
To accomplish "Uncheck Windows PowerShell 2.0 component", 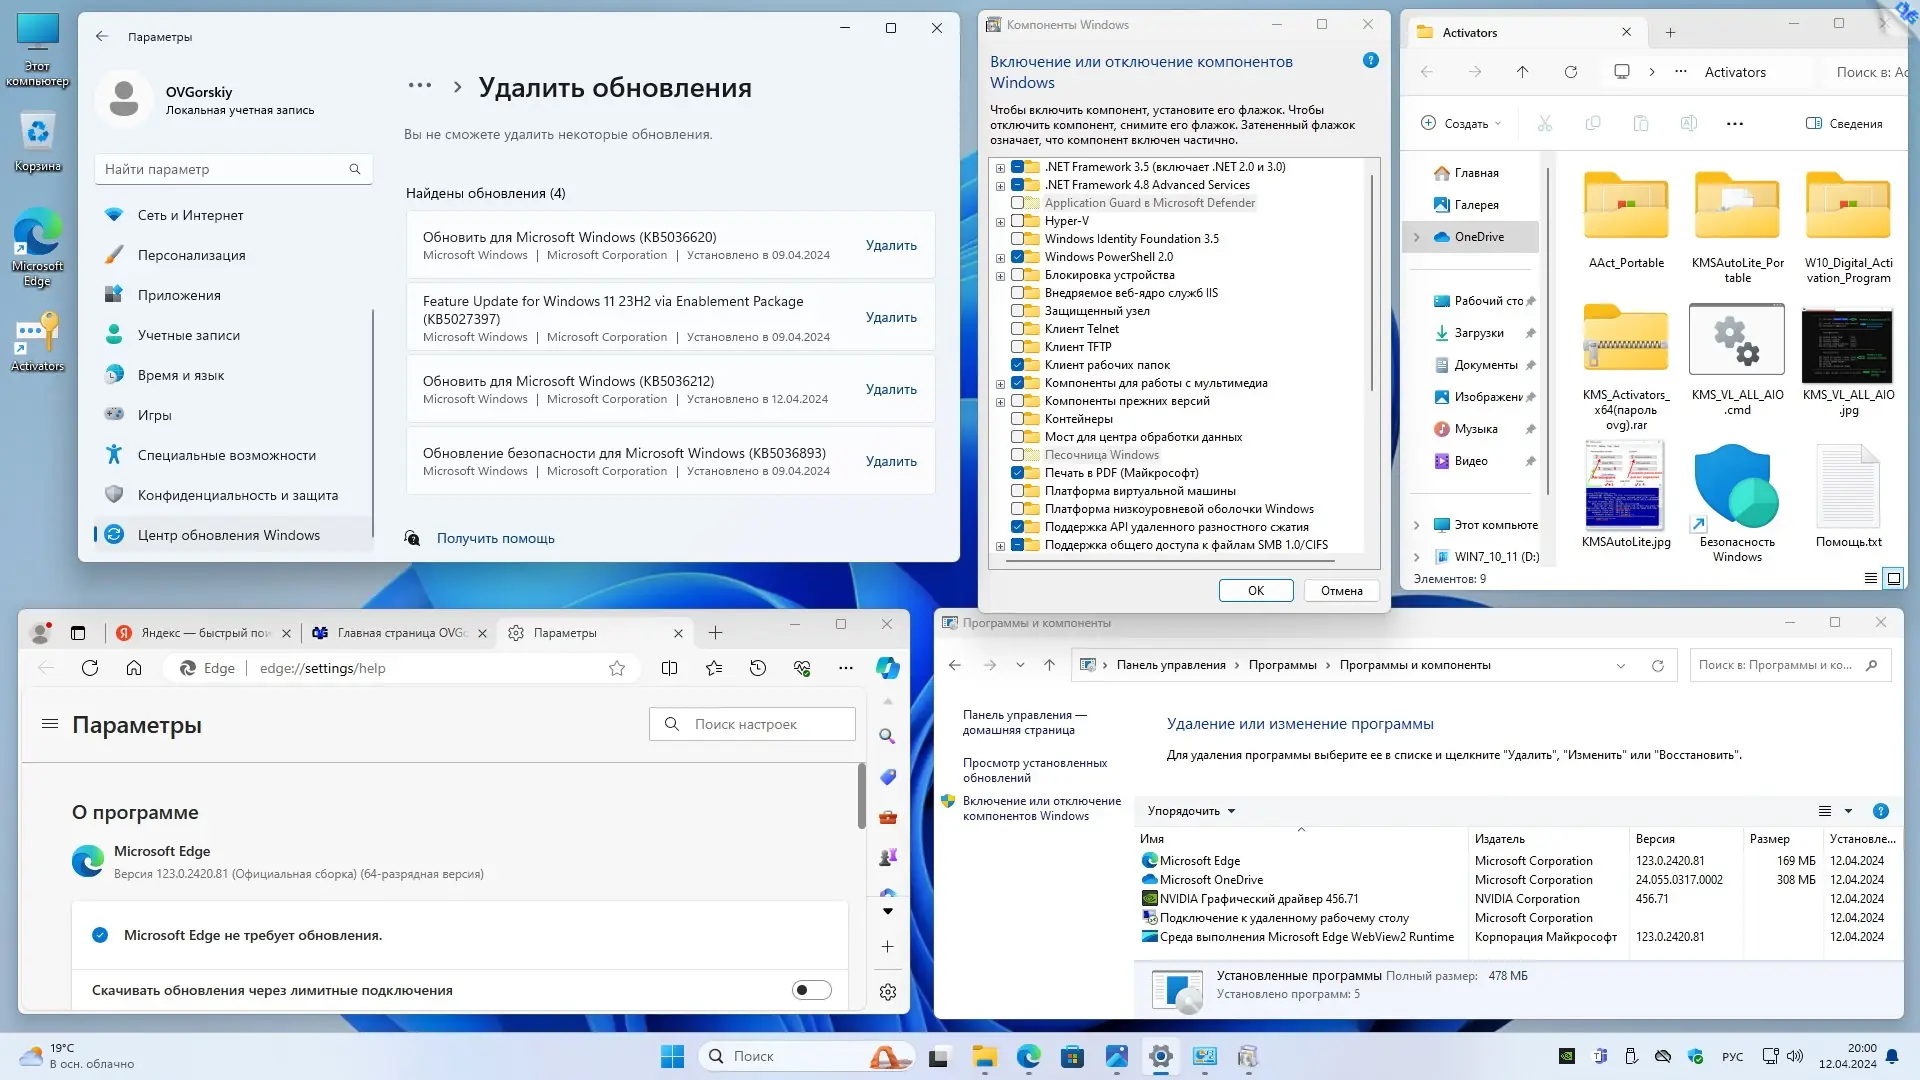I will click(1018, 257).
